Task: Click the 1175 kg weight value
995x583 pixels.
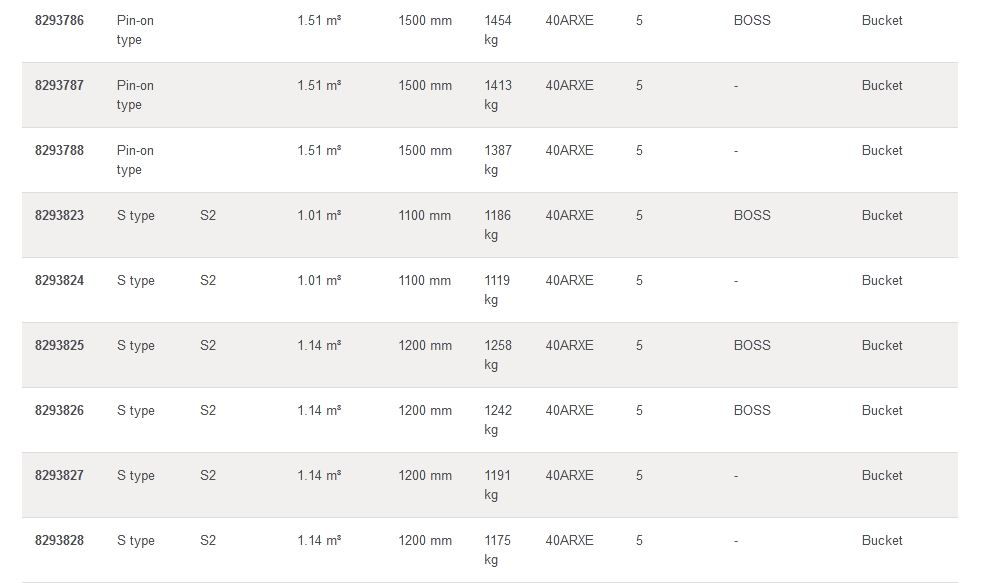Action: [497, 550]
